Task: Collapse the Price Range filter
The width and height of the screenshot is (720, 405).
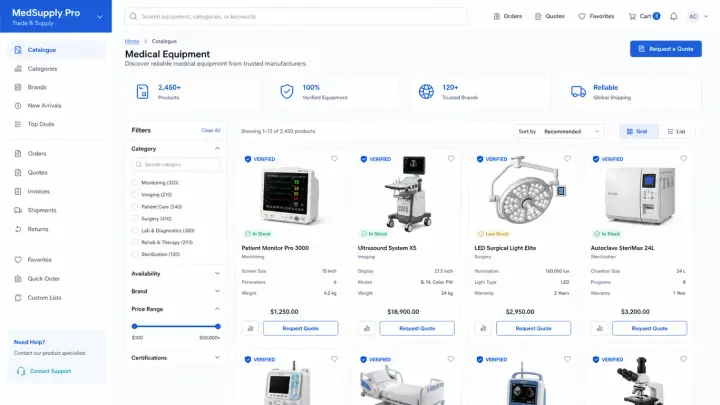Action: coord(217,309)
